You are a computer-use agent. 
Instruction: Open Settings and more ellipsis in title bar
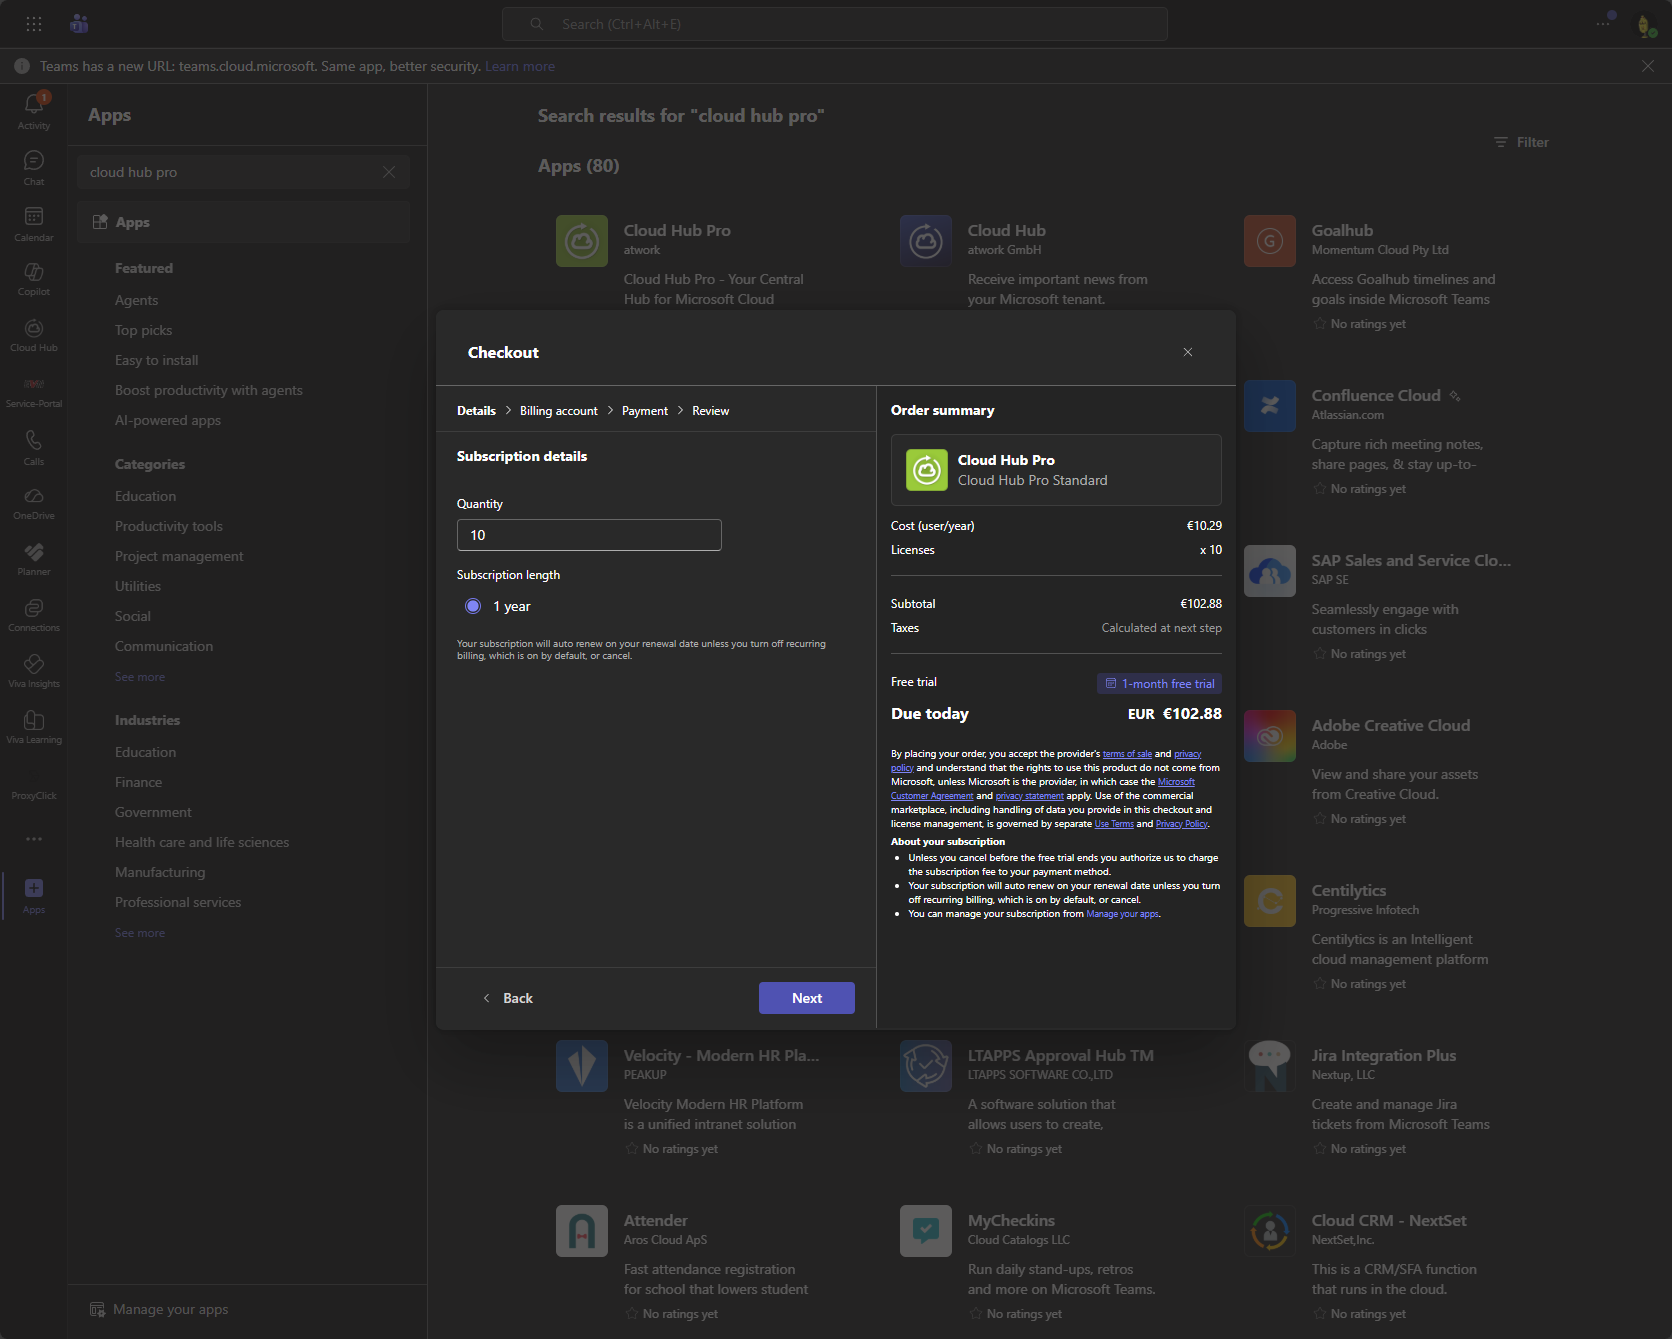coord(1604,23)
